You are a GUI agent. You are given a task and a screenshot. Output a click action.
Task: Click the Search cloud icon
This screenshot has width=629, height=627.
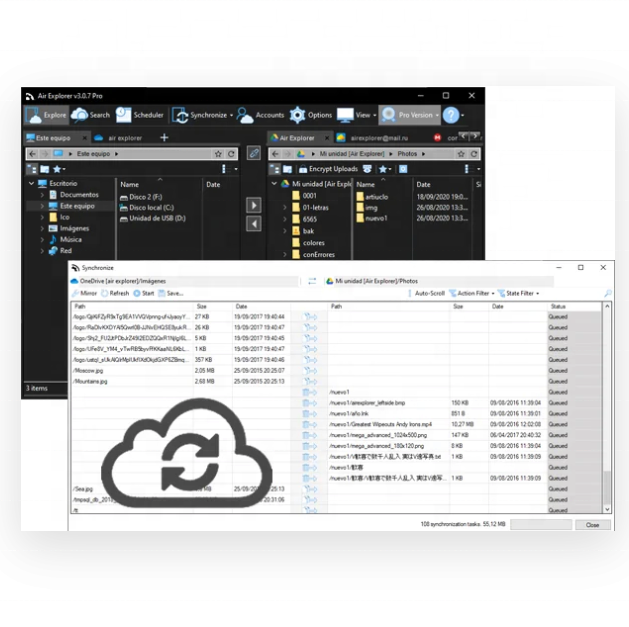[x=79, y=115]
